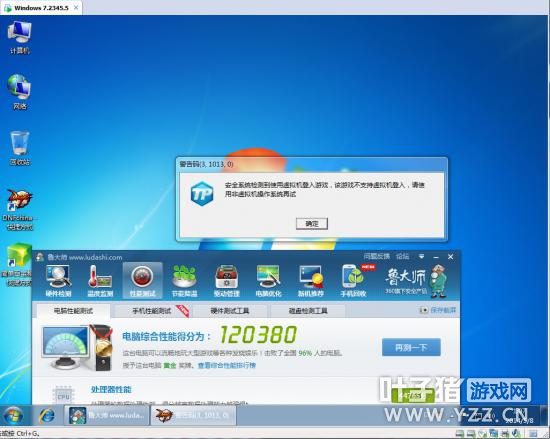Open 驱动管理 driver management tool
This screenshot has height=439, width=550.
tap(227, 281)
